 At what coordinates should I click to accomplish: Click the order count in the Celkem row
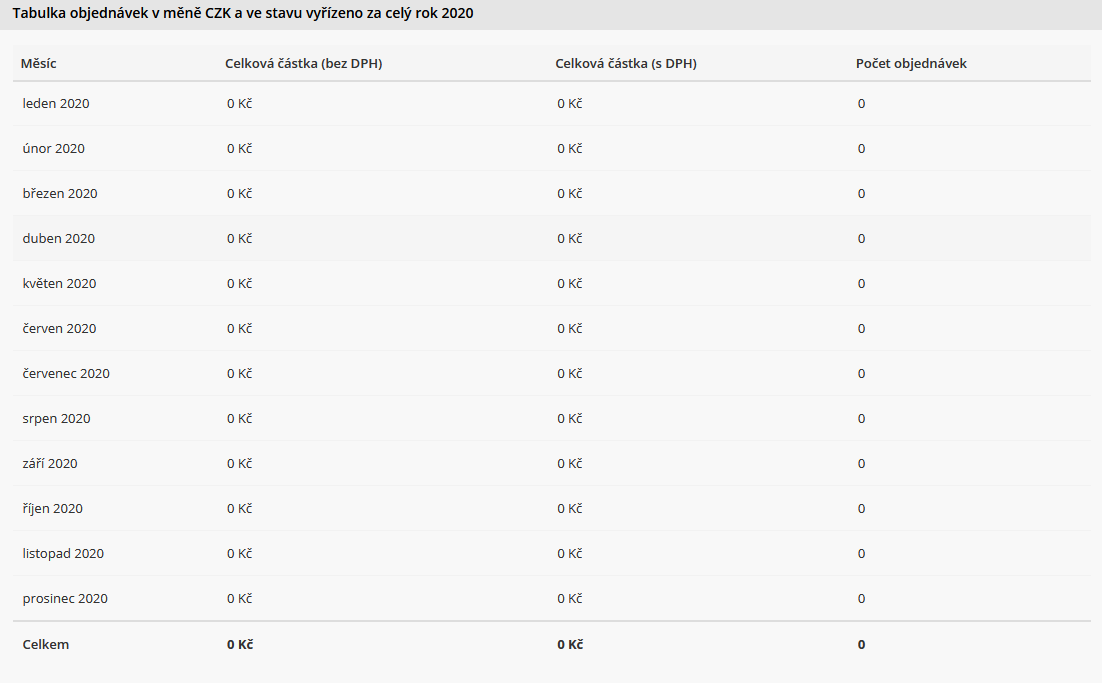pyautogui.click(x=861, y=644)
